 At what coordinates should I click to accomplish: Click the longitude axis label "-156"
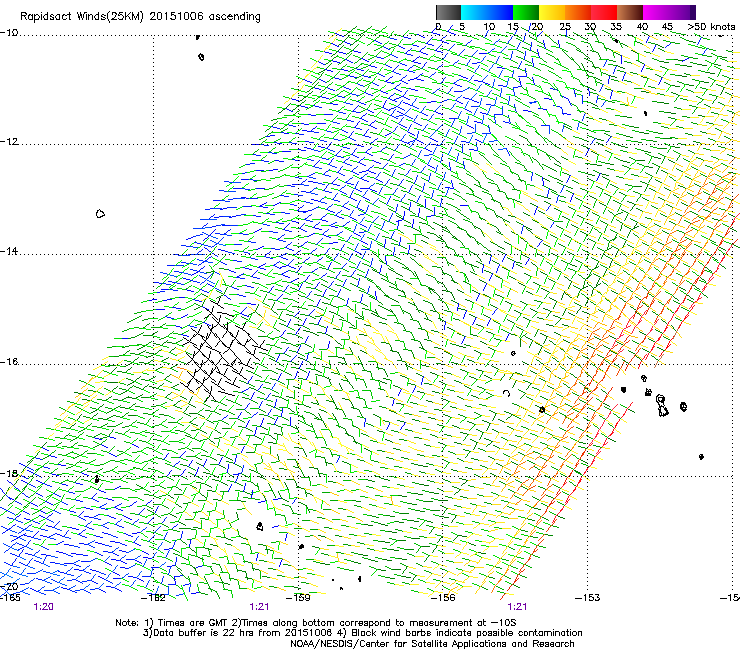click(x=443, y=598)
